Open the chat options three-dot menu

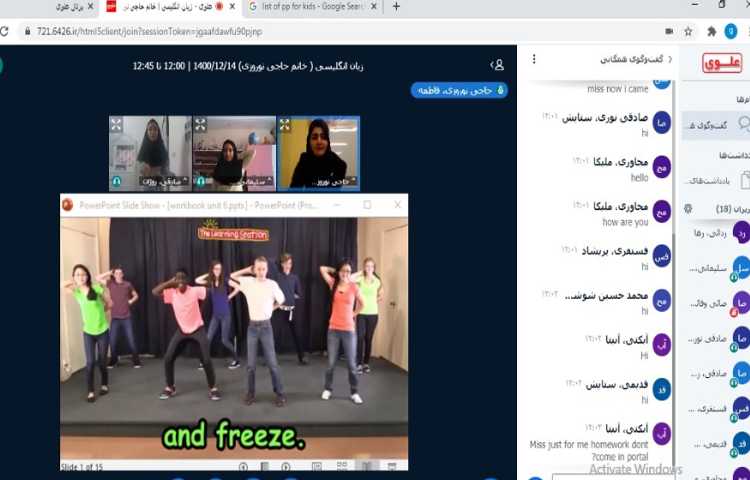(535, 59)
